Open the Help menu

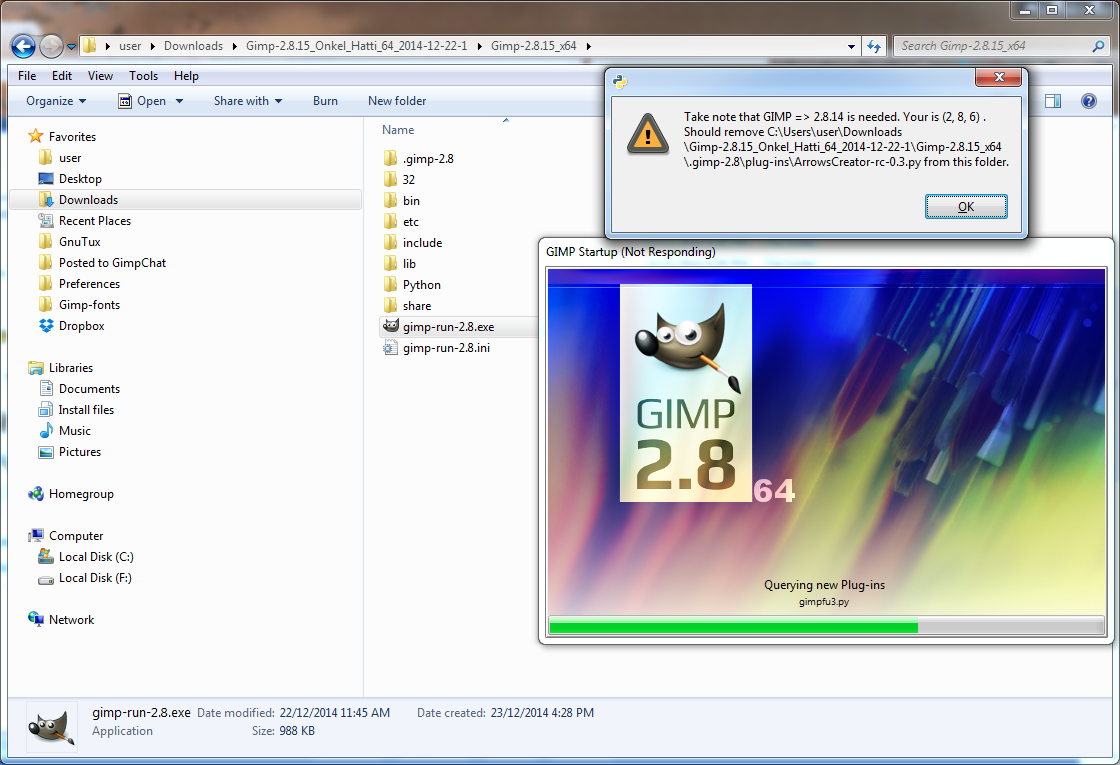(x=186, y=76)
